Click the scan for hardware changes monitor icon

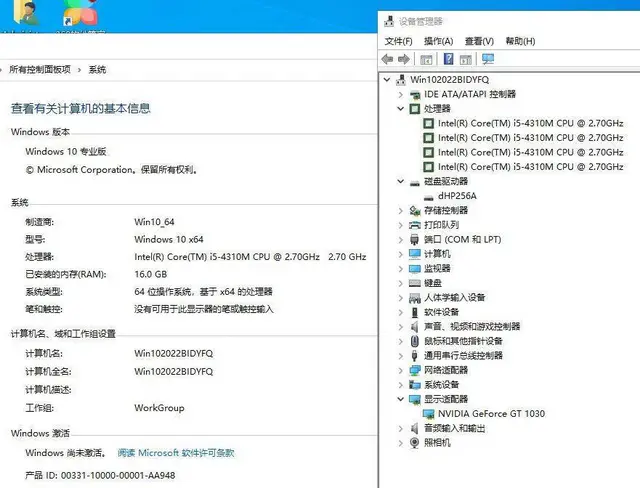pos(488,59)
